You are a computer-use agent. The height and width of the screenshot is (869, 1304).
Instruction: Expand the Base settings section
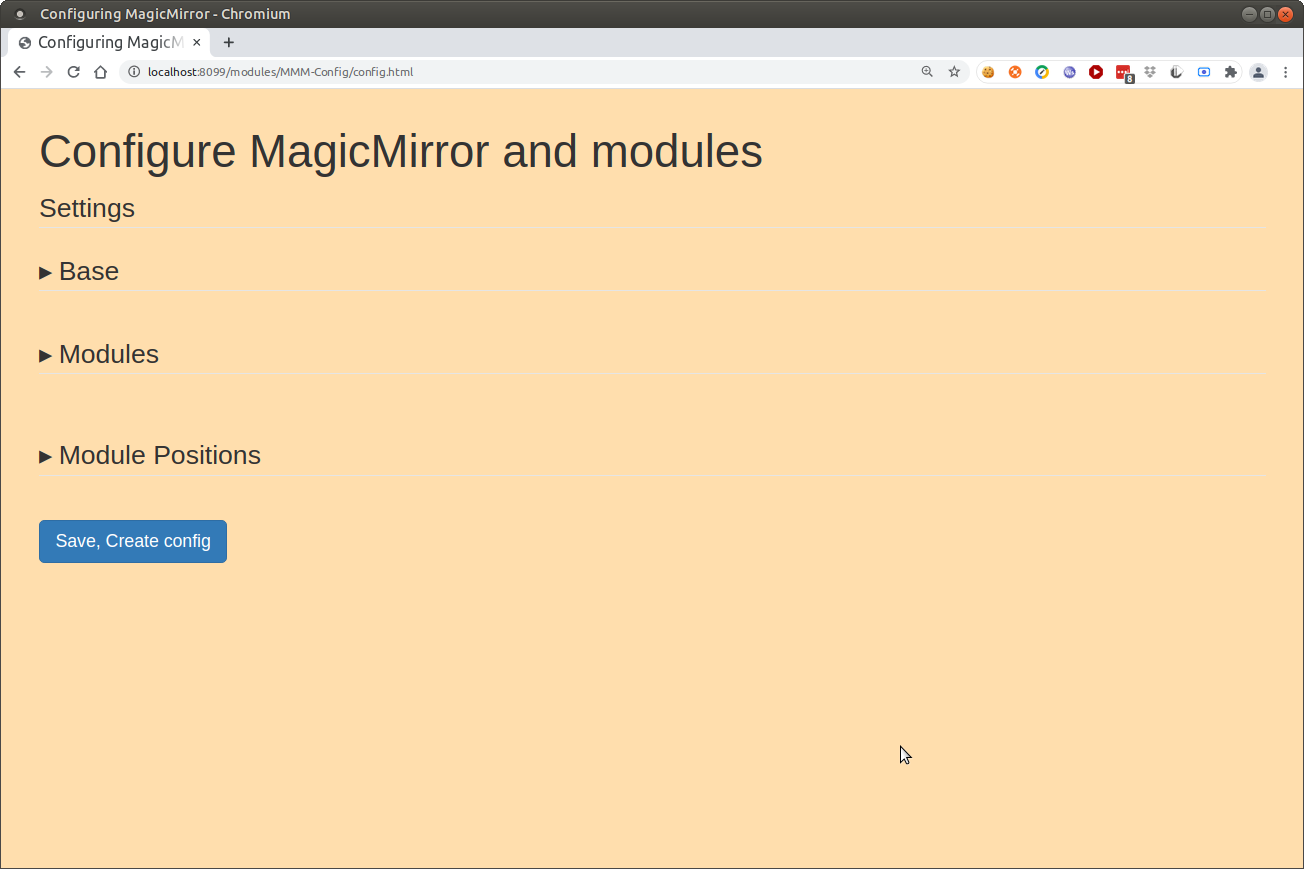[x=79, y=272]
